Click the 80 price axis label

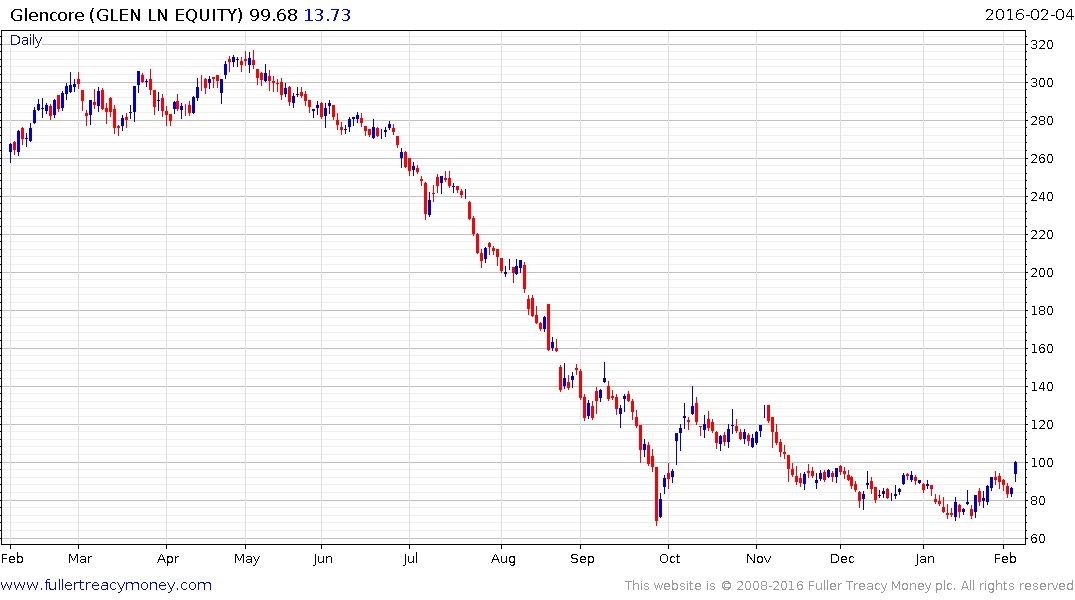[x=1038, y=501]
